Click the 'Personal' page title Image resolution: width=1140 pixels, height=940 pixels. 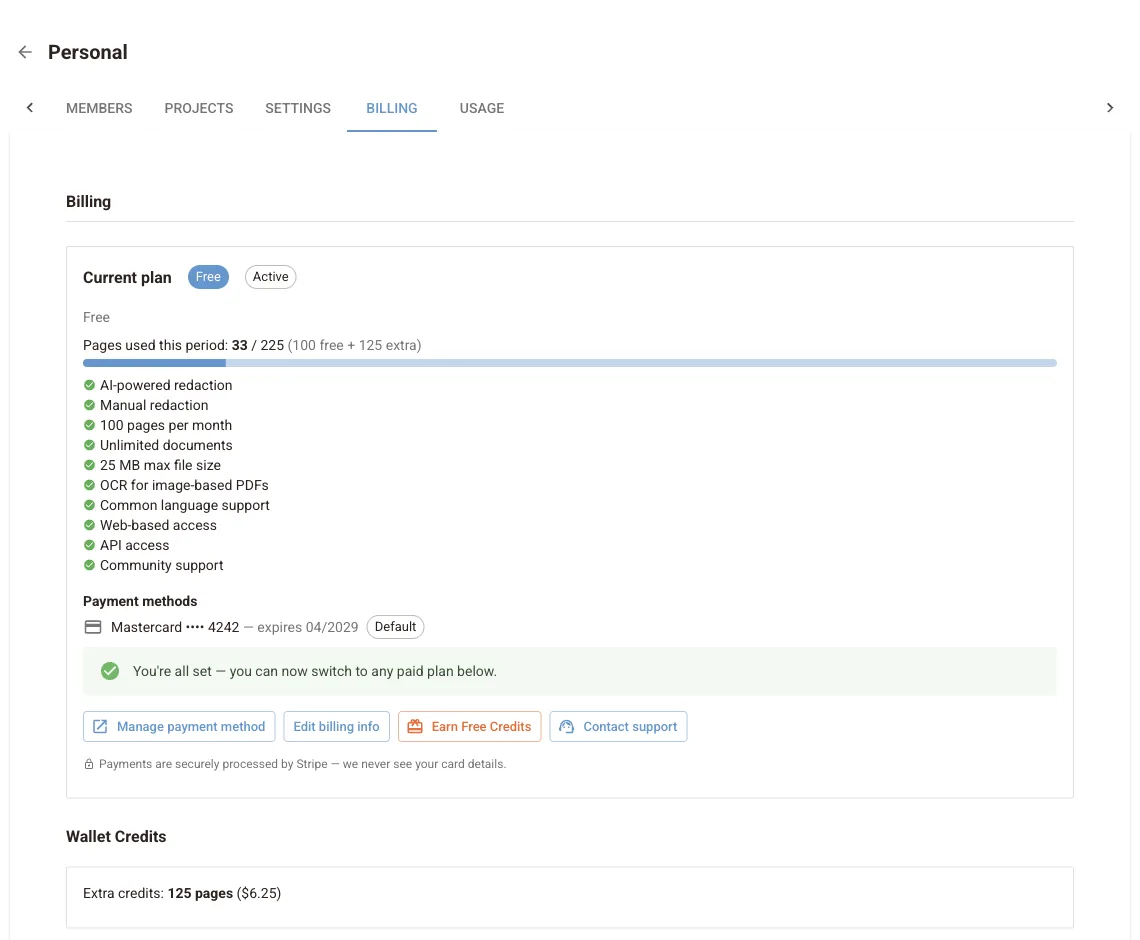(88, 52)
